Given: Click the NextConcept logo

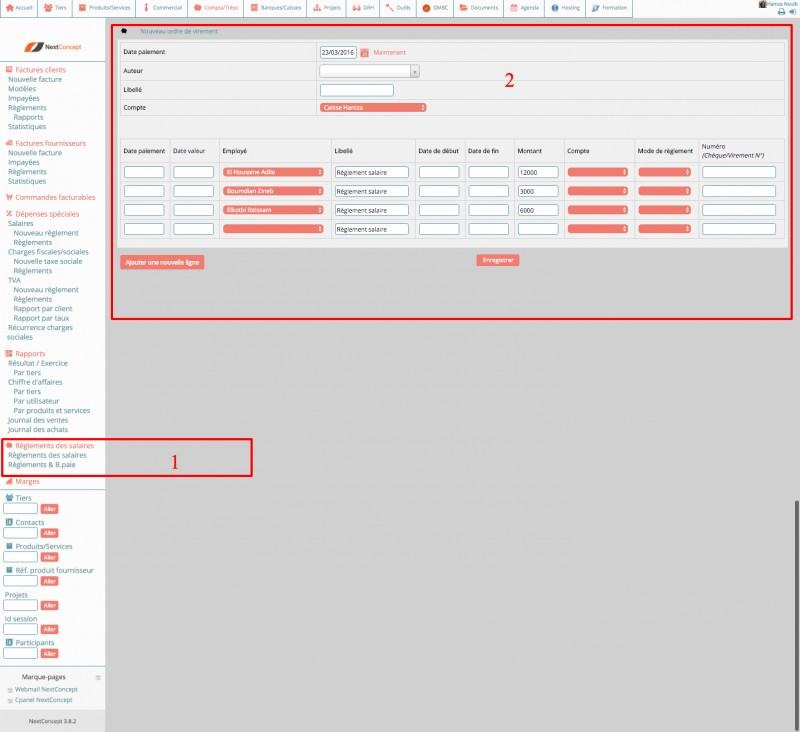Looking at the screenshot, I should pos(52,48).
